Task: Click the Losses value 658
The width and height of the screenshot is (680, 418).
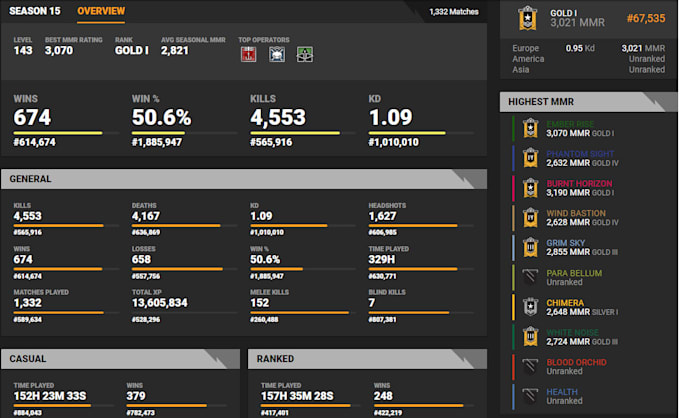Action: 141,259
